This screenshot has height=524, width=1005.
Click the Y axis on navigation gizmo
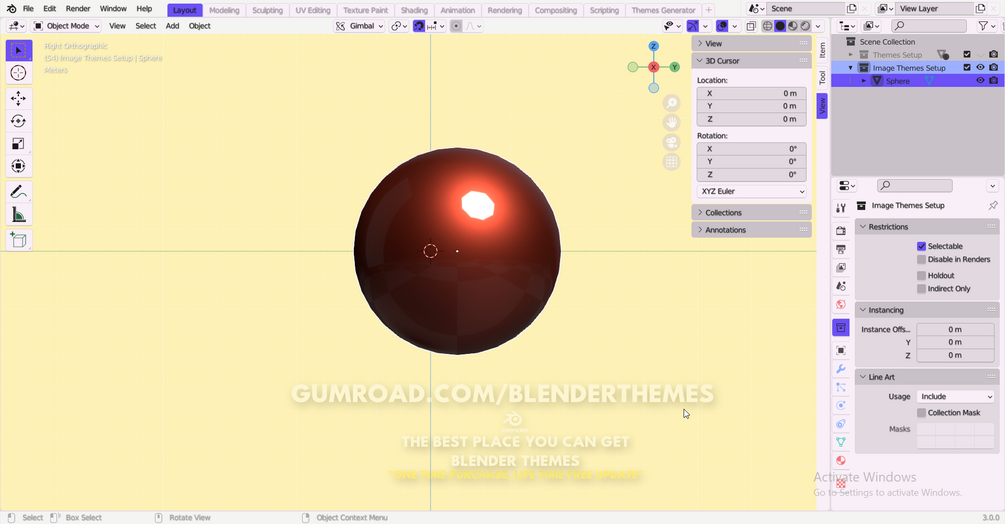[674, 67]
